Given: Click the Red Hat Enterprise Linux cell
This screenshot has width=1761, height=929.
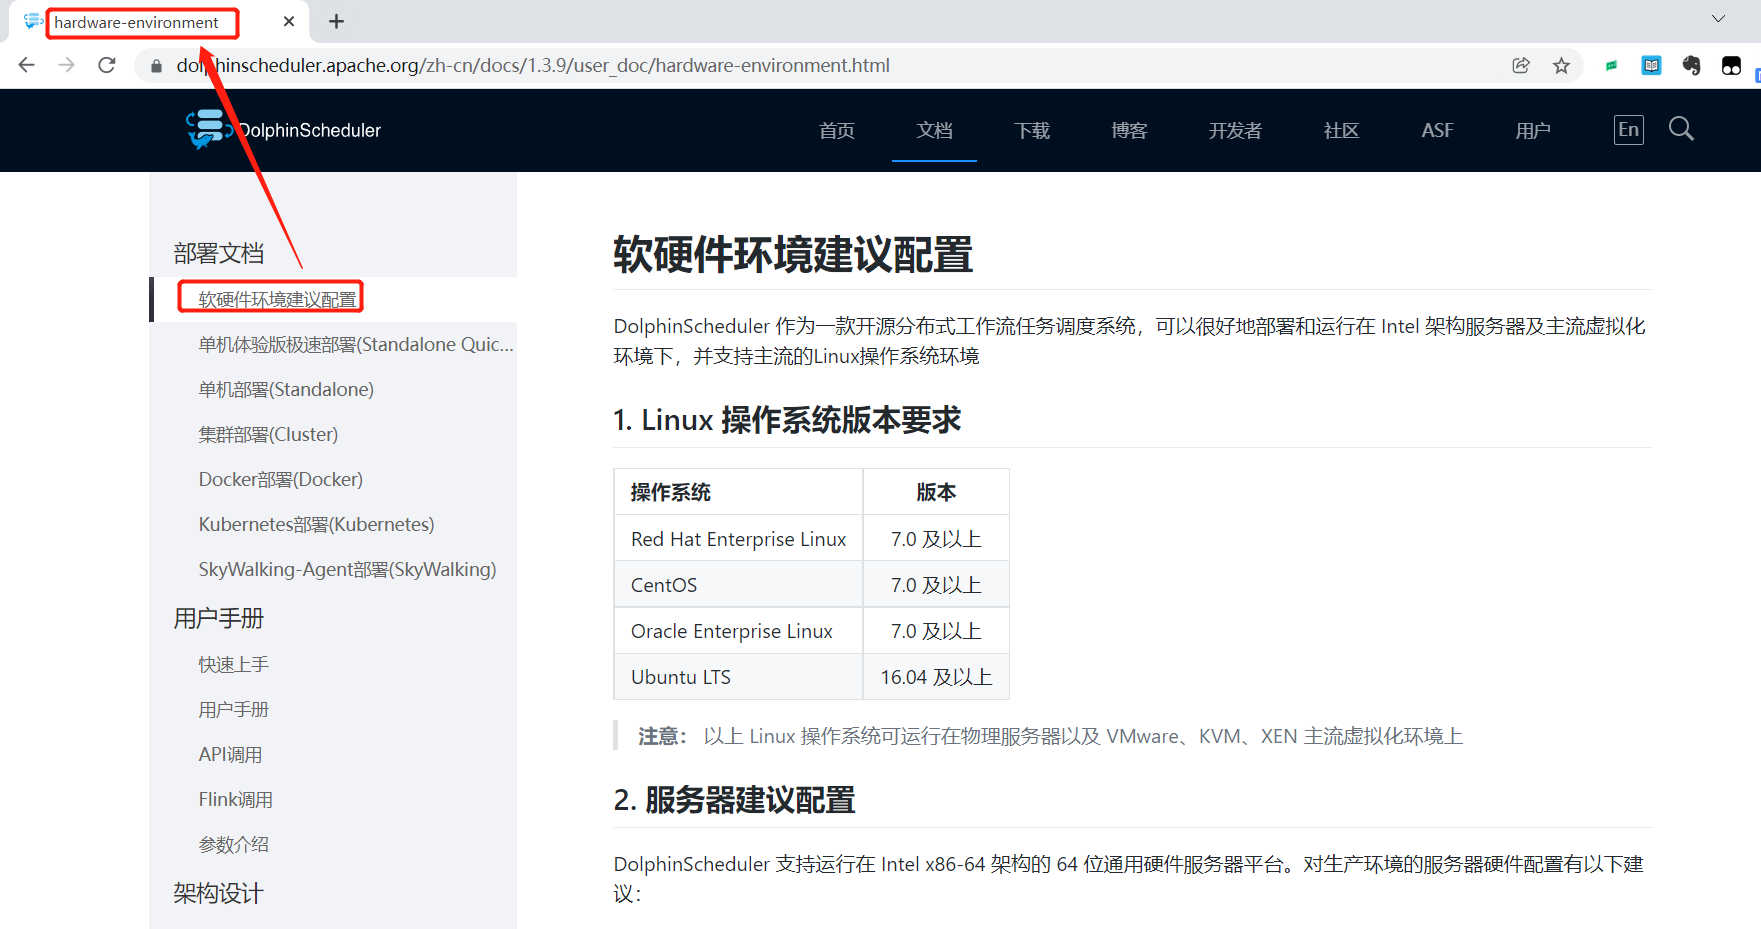Looking at the screenshot, I should (739, 539).
